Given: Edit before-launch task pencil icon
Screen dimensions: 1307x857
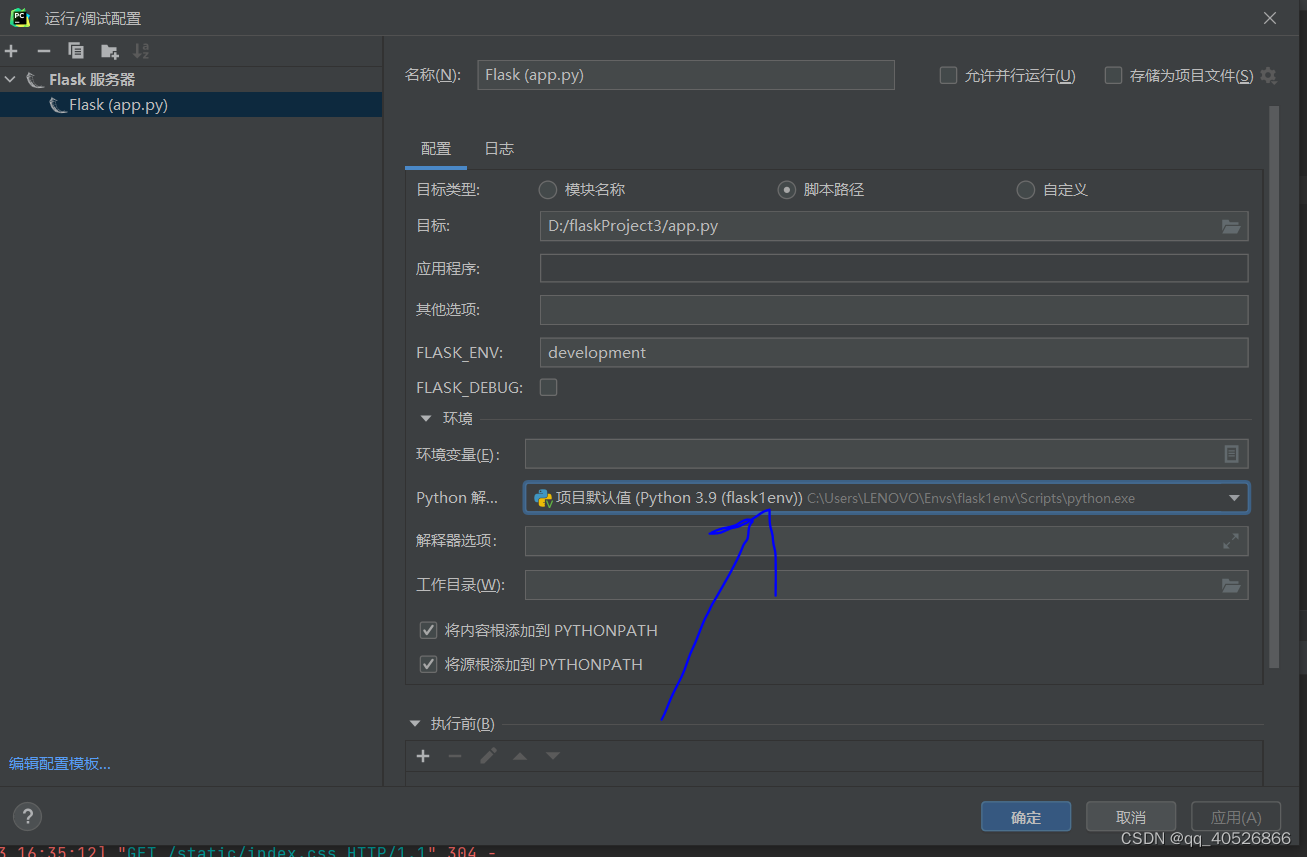Looking at the screenshot, I should click(488, 756).
